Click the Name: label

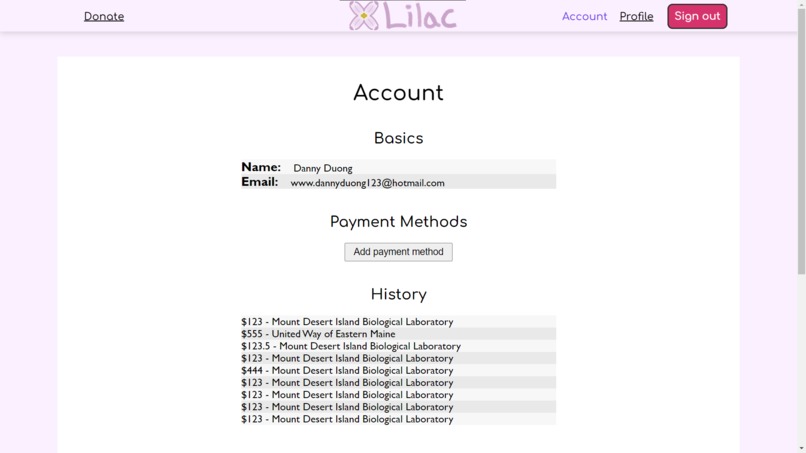coord(261,167)
